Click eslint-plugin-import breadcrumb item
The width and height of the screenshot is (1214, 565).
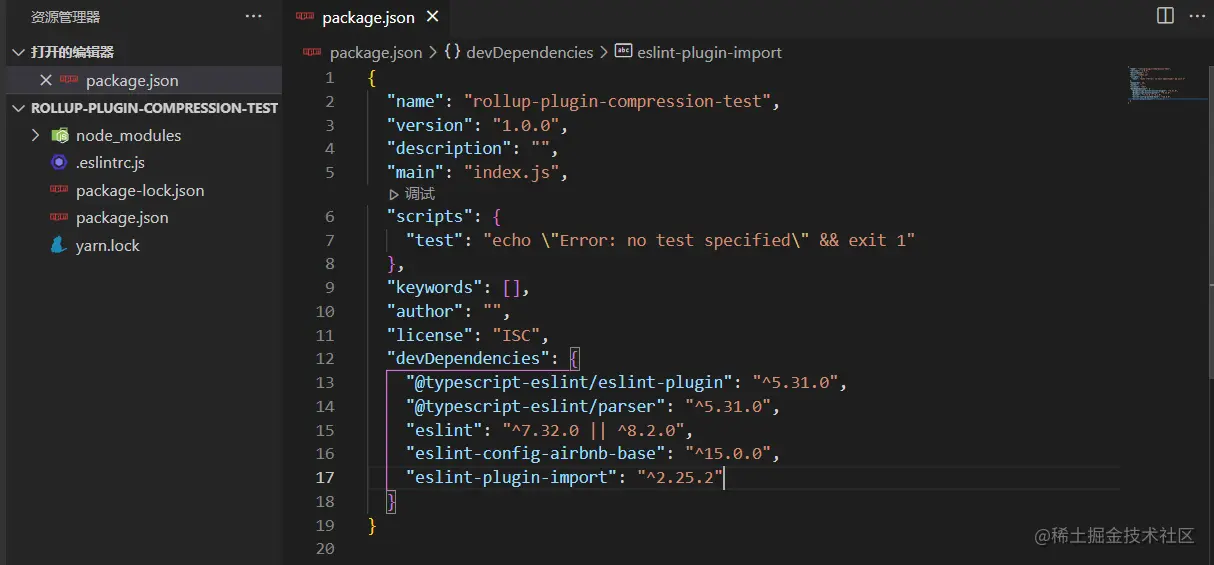709,52
